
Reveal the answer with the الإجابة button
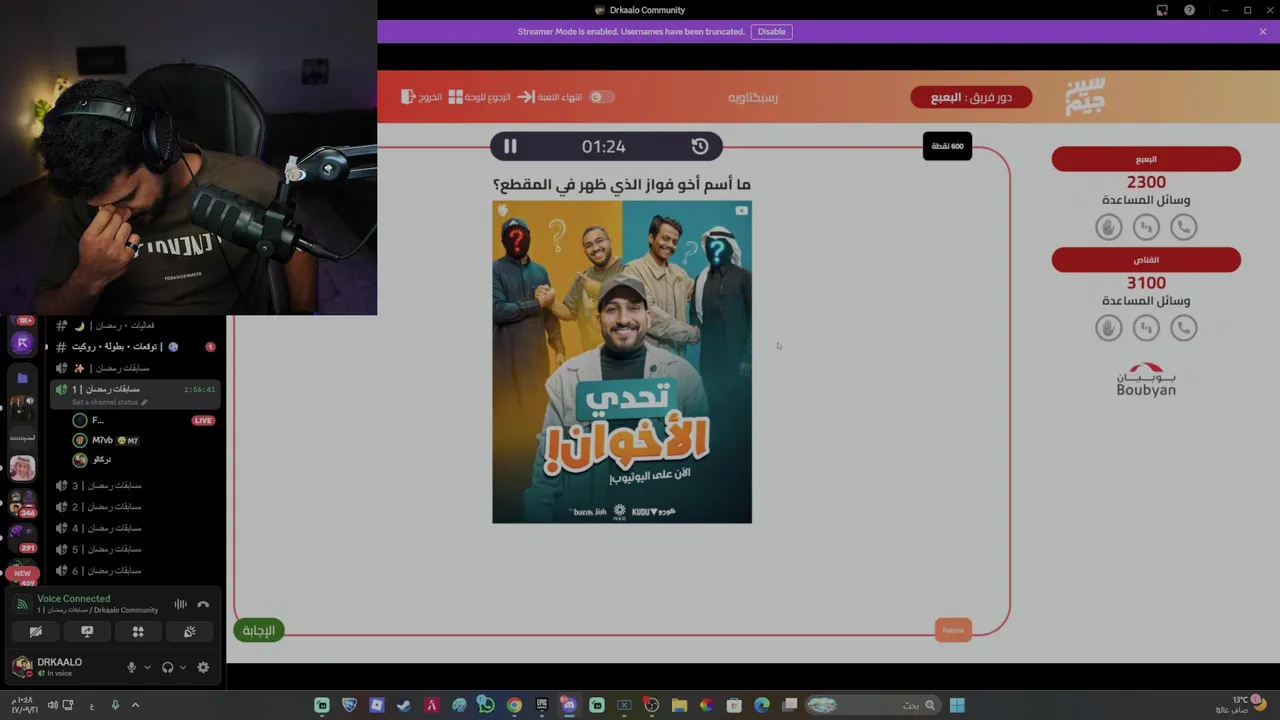259,630
